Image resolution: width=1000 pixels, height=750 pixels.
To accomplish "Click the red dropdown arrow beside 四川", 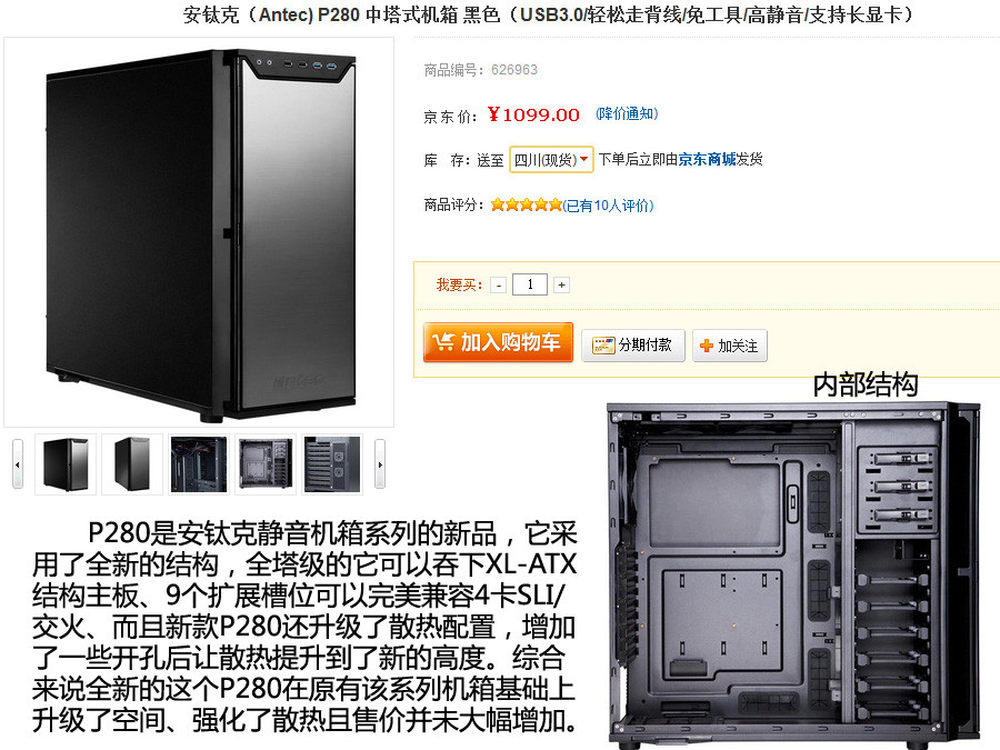I will 584,159.
